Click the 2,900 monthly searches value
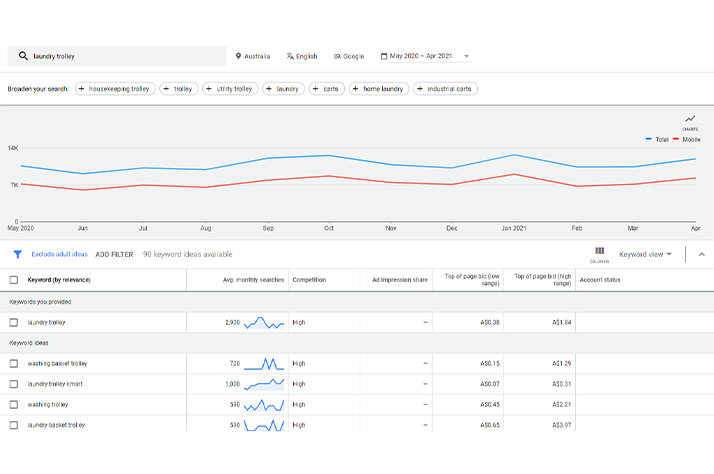 [232, 322]
